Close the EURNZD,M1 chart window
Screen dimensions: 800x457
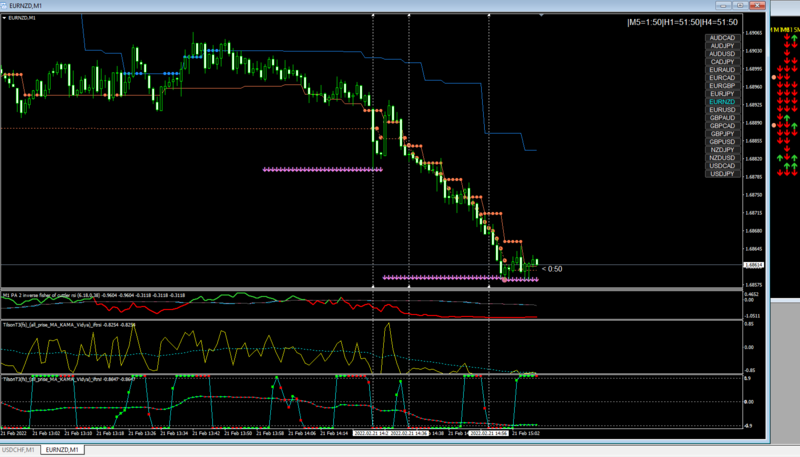click(x=757, y=6)
